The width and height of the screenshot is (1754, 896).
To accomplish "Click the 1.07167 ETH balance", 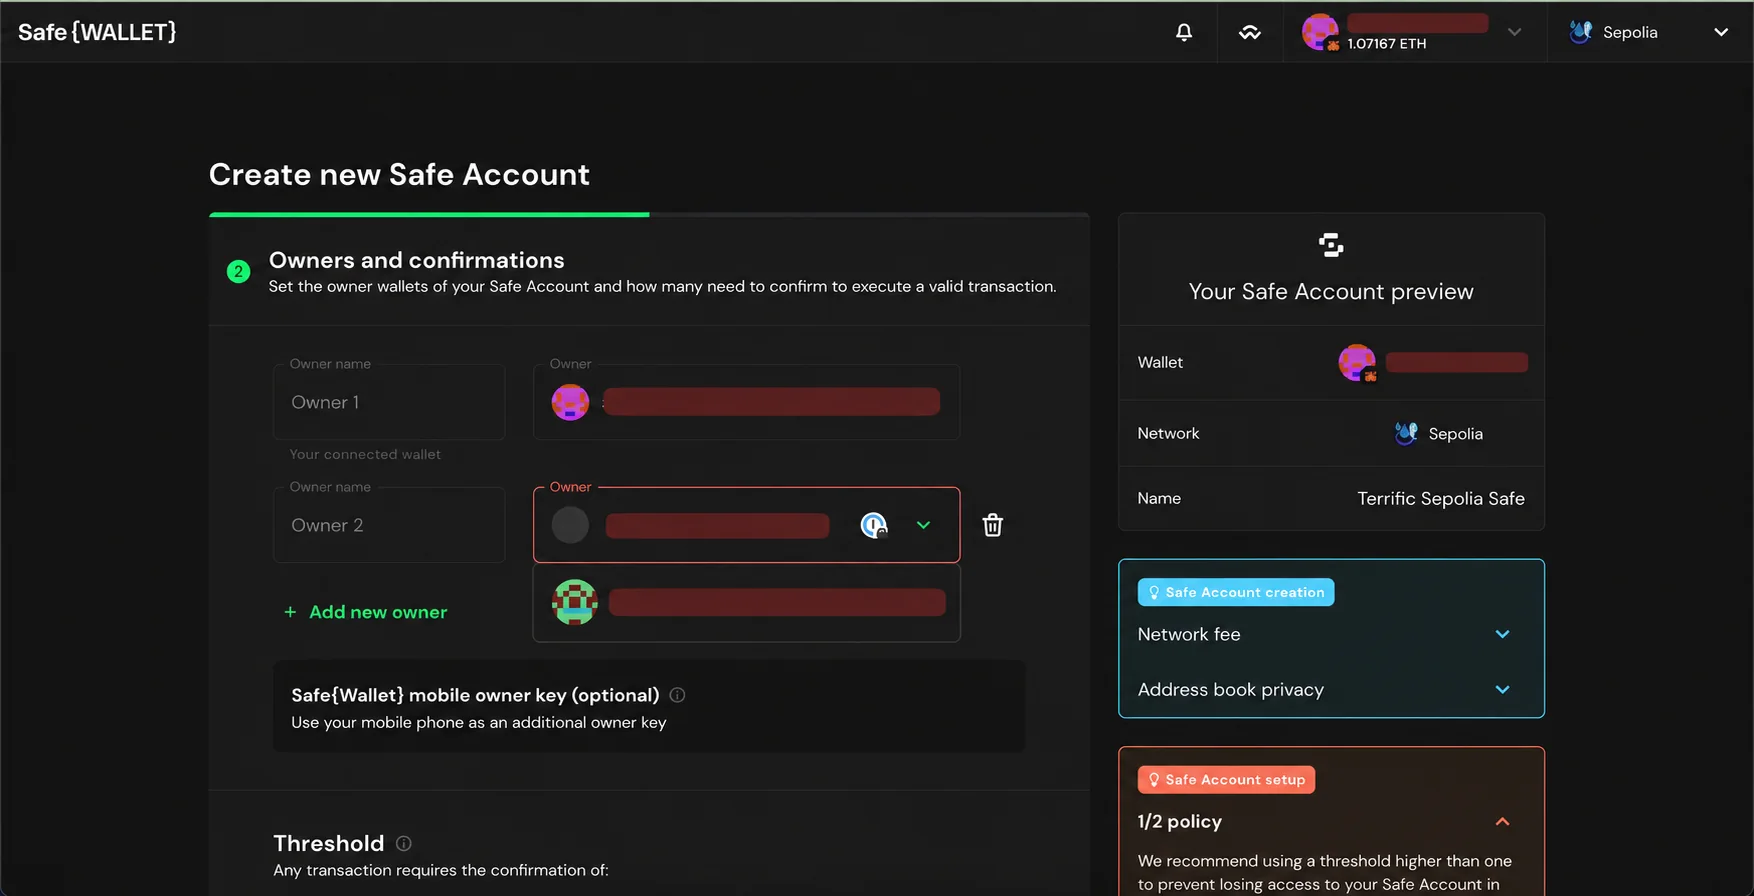I will [x=1387, y=43].
